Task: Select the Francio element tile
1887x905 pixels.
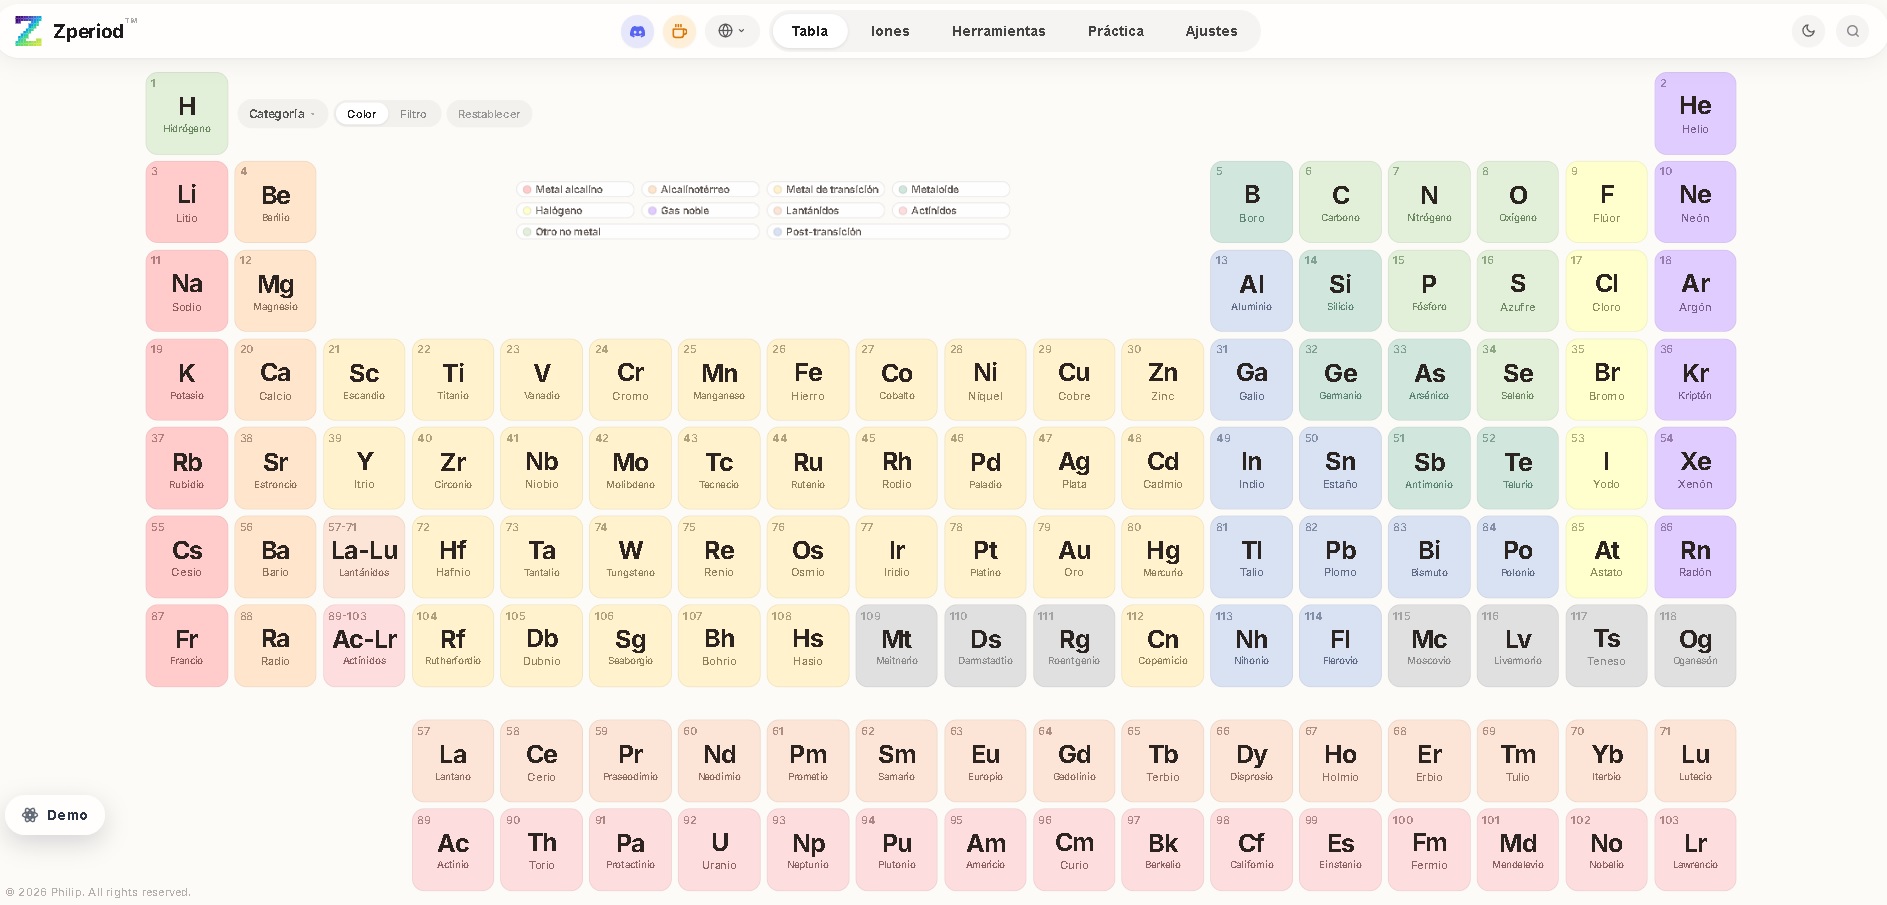Action: [x=187, y=646]
